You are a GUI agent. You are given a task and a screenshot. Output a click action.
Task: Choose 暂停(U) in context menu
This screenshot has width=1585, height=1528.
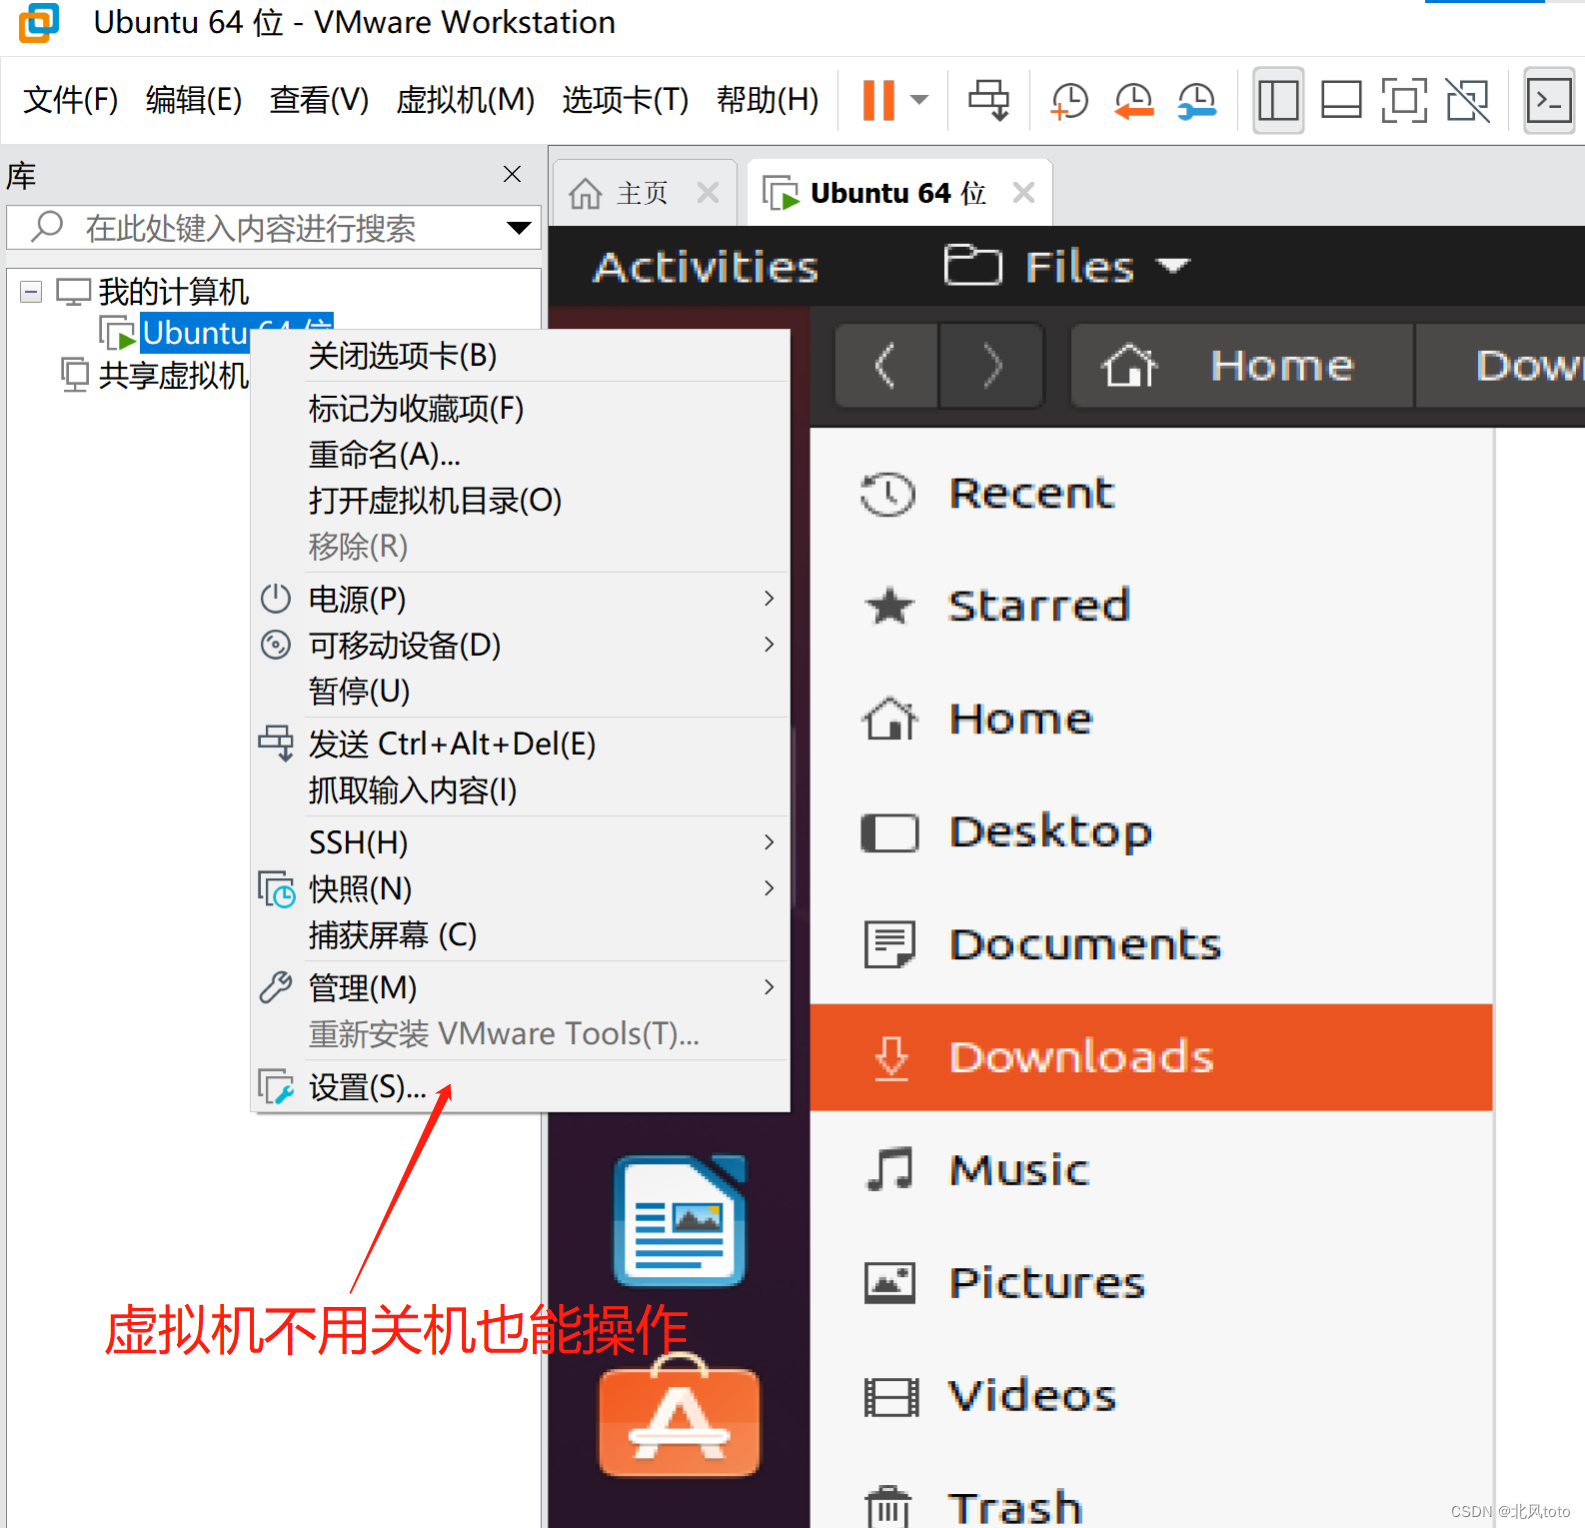(x=520, y=691)
